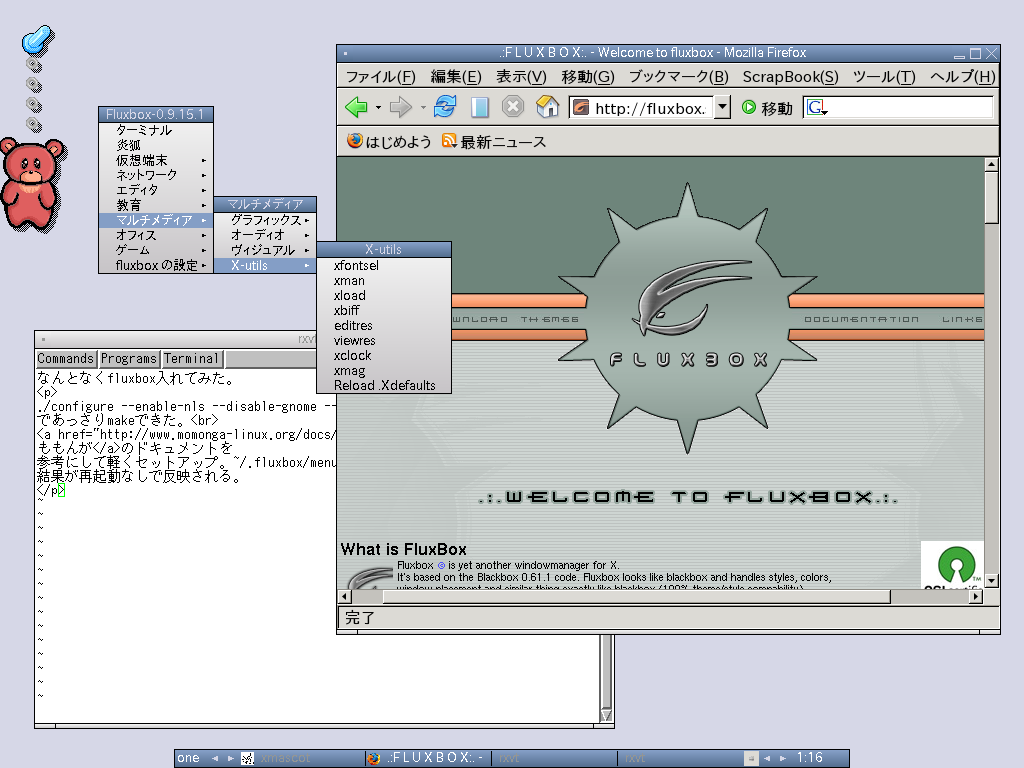Select 炎狐 in the Fluxbox menu
1024x768 pixels.
click(156, 146)
